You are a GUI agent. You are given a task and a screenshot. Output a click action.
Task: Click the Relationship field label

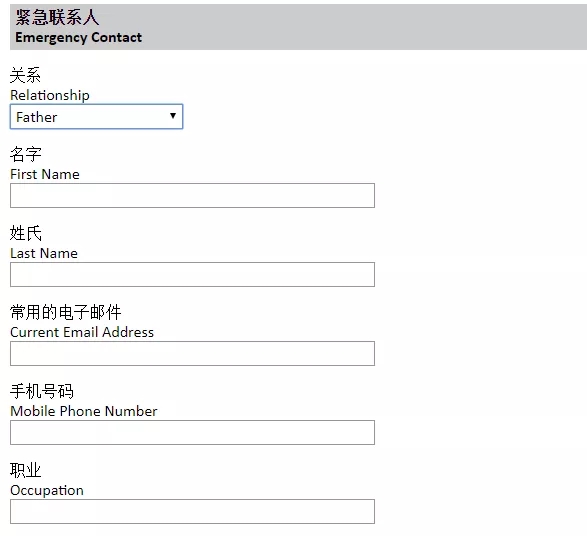[50, 95]
